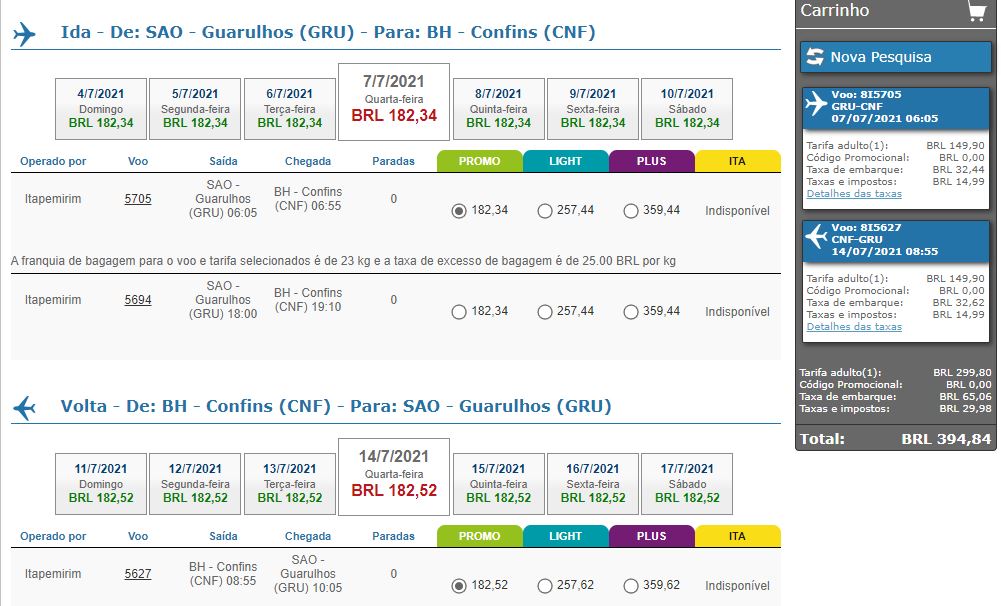Choose outbound date 4/7/2021 Domingo

coord(101,109)
